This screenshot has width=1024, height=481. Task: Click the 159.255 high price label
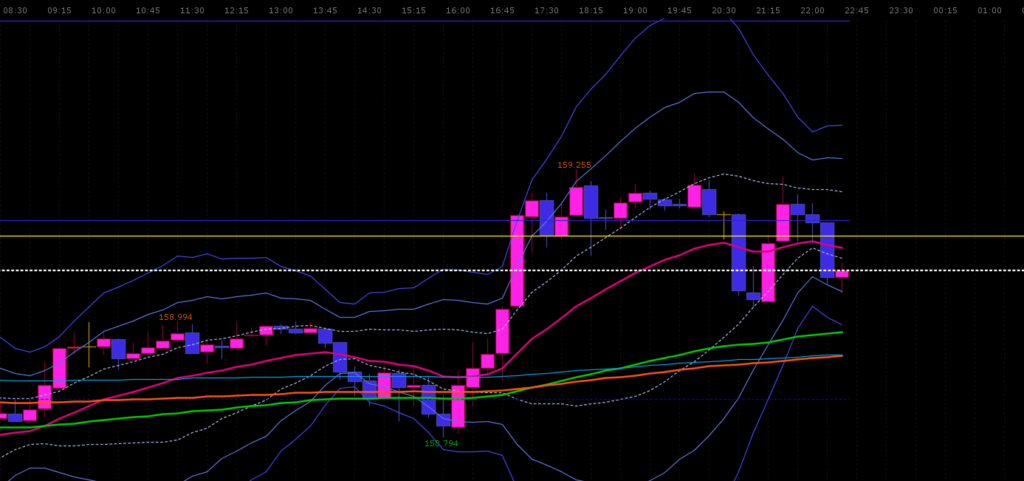tap(574, 165)
